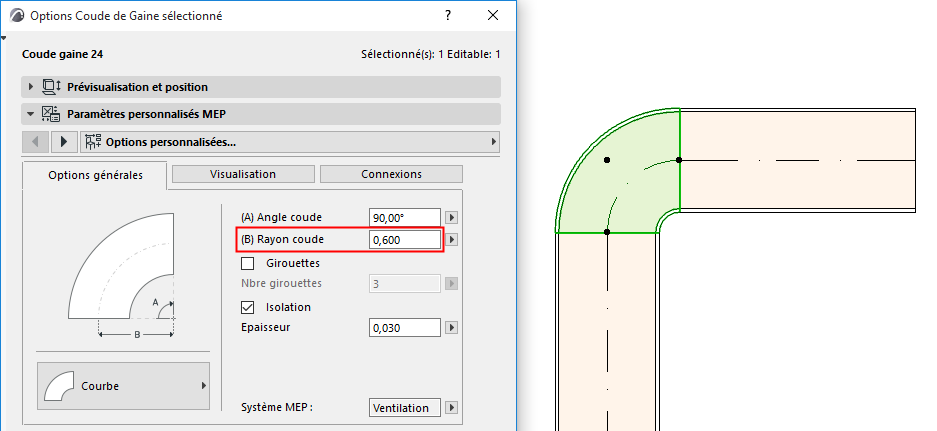937x431 pixels.
Task: Uncheck the Isolation checkbox
Action: [247, 307]
